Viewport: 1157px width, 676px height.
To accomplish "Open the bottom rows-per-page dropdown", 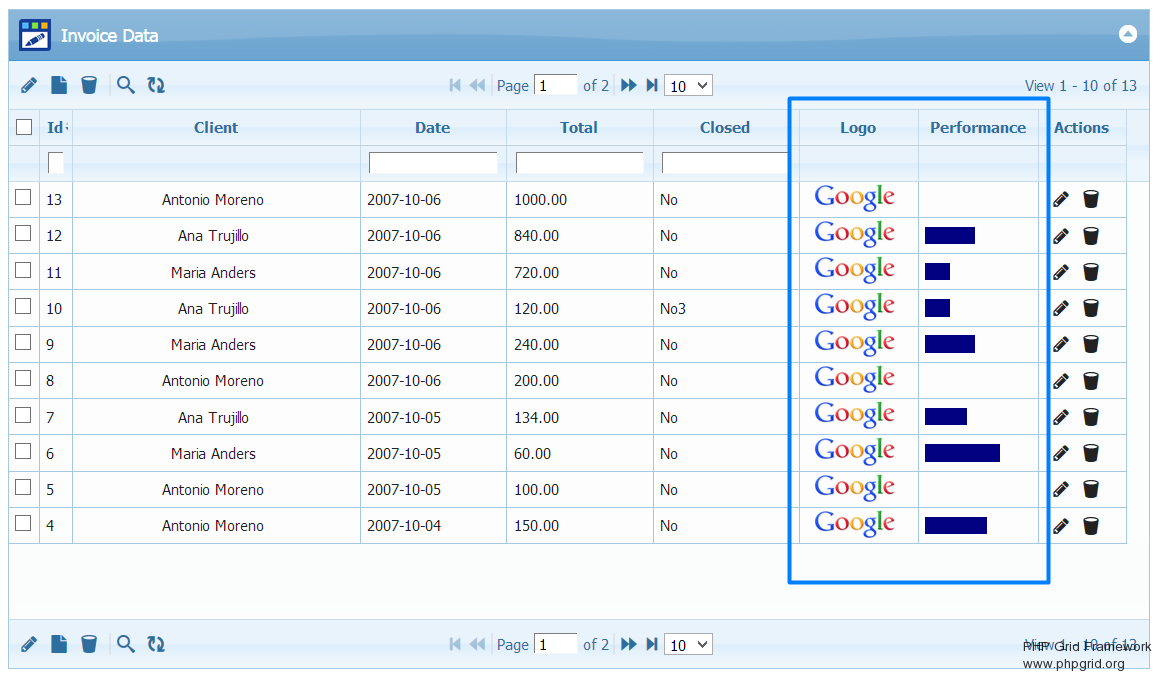I will click(688, 645).
